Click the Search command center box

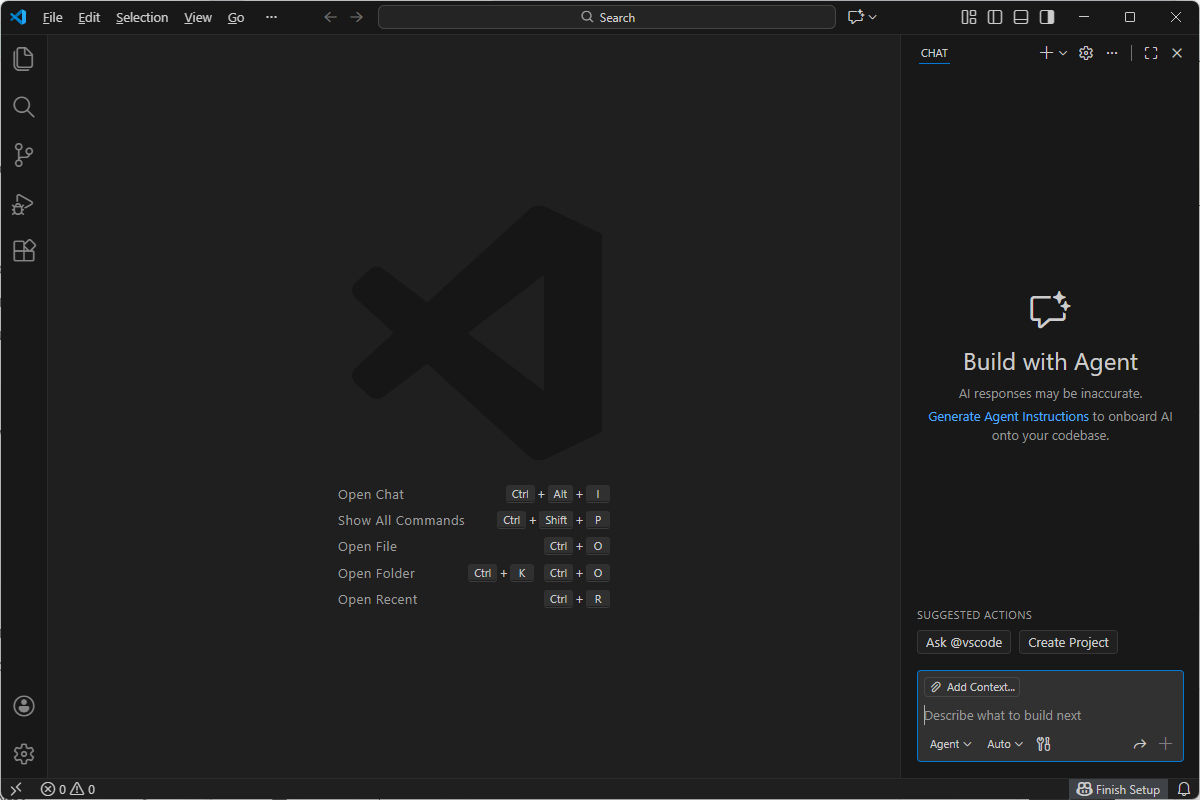pos(607,17)
